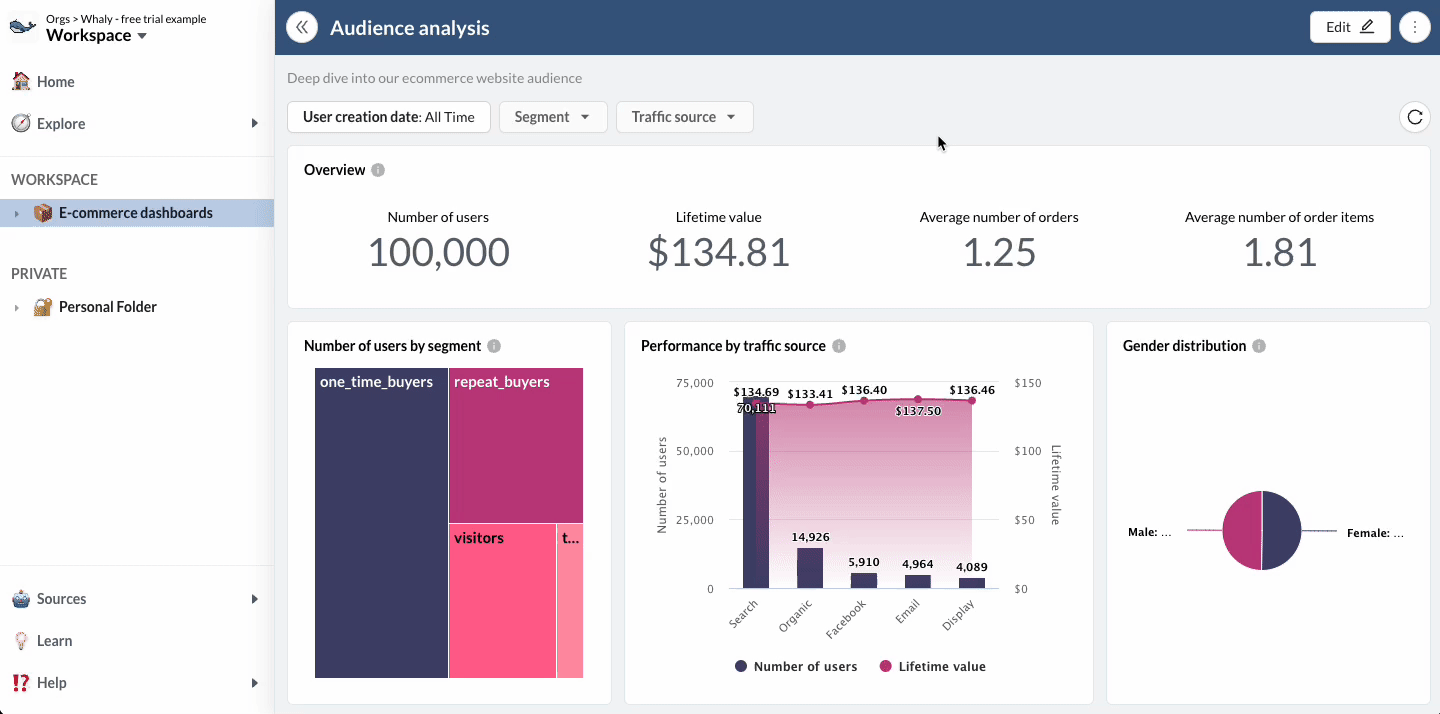
Task: Go to Home in sidebar
Action: 56,82
